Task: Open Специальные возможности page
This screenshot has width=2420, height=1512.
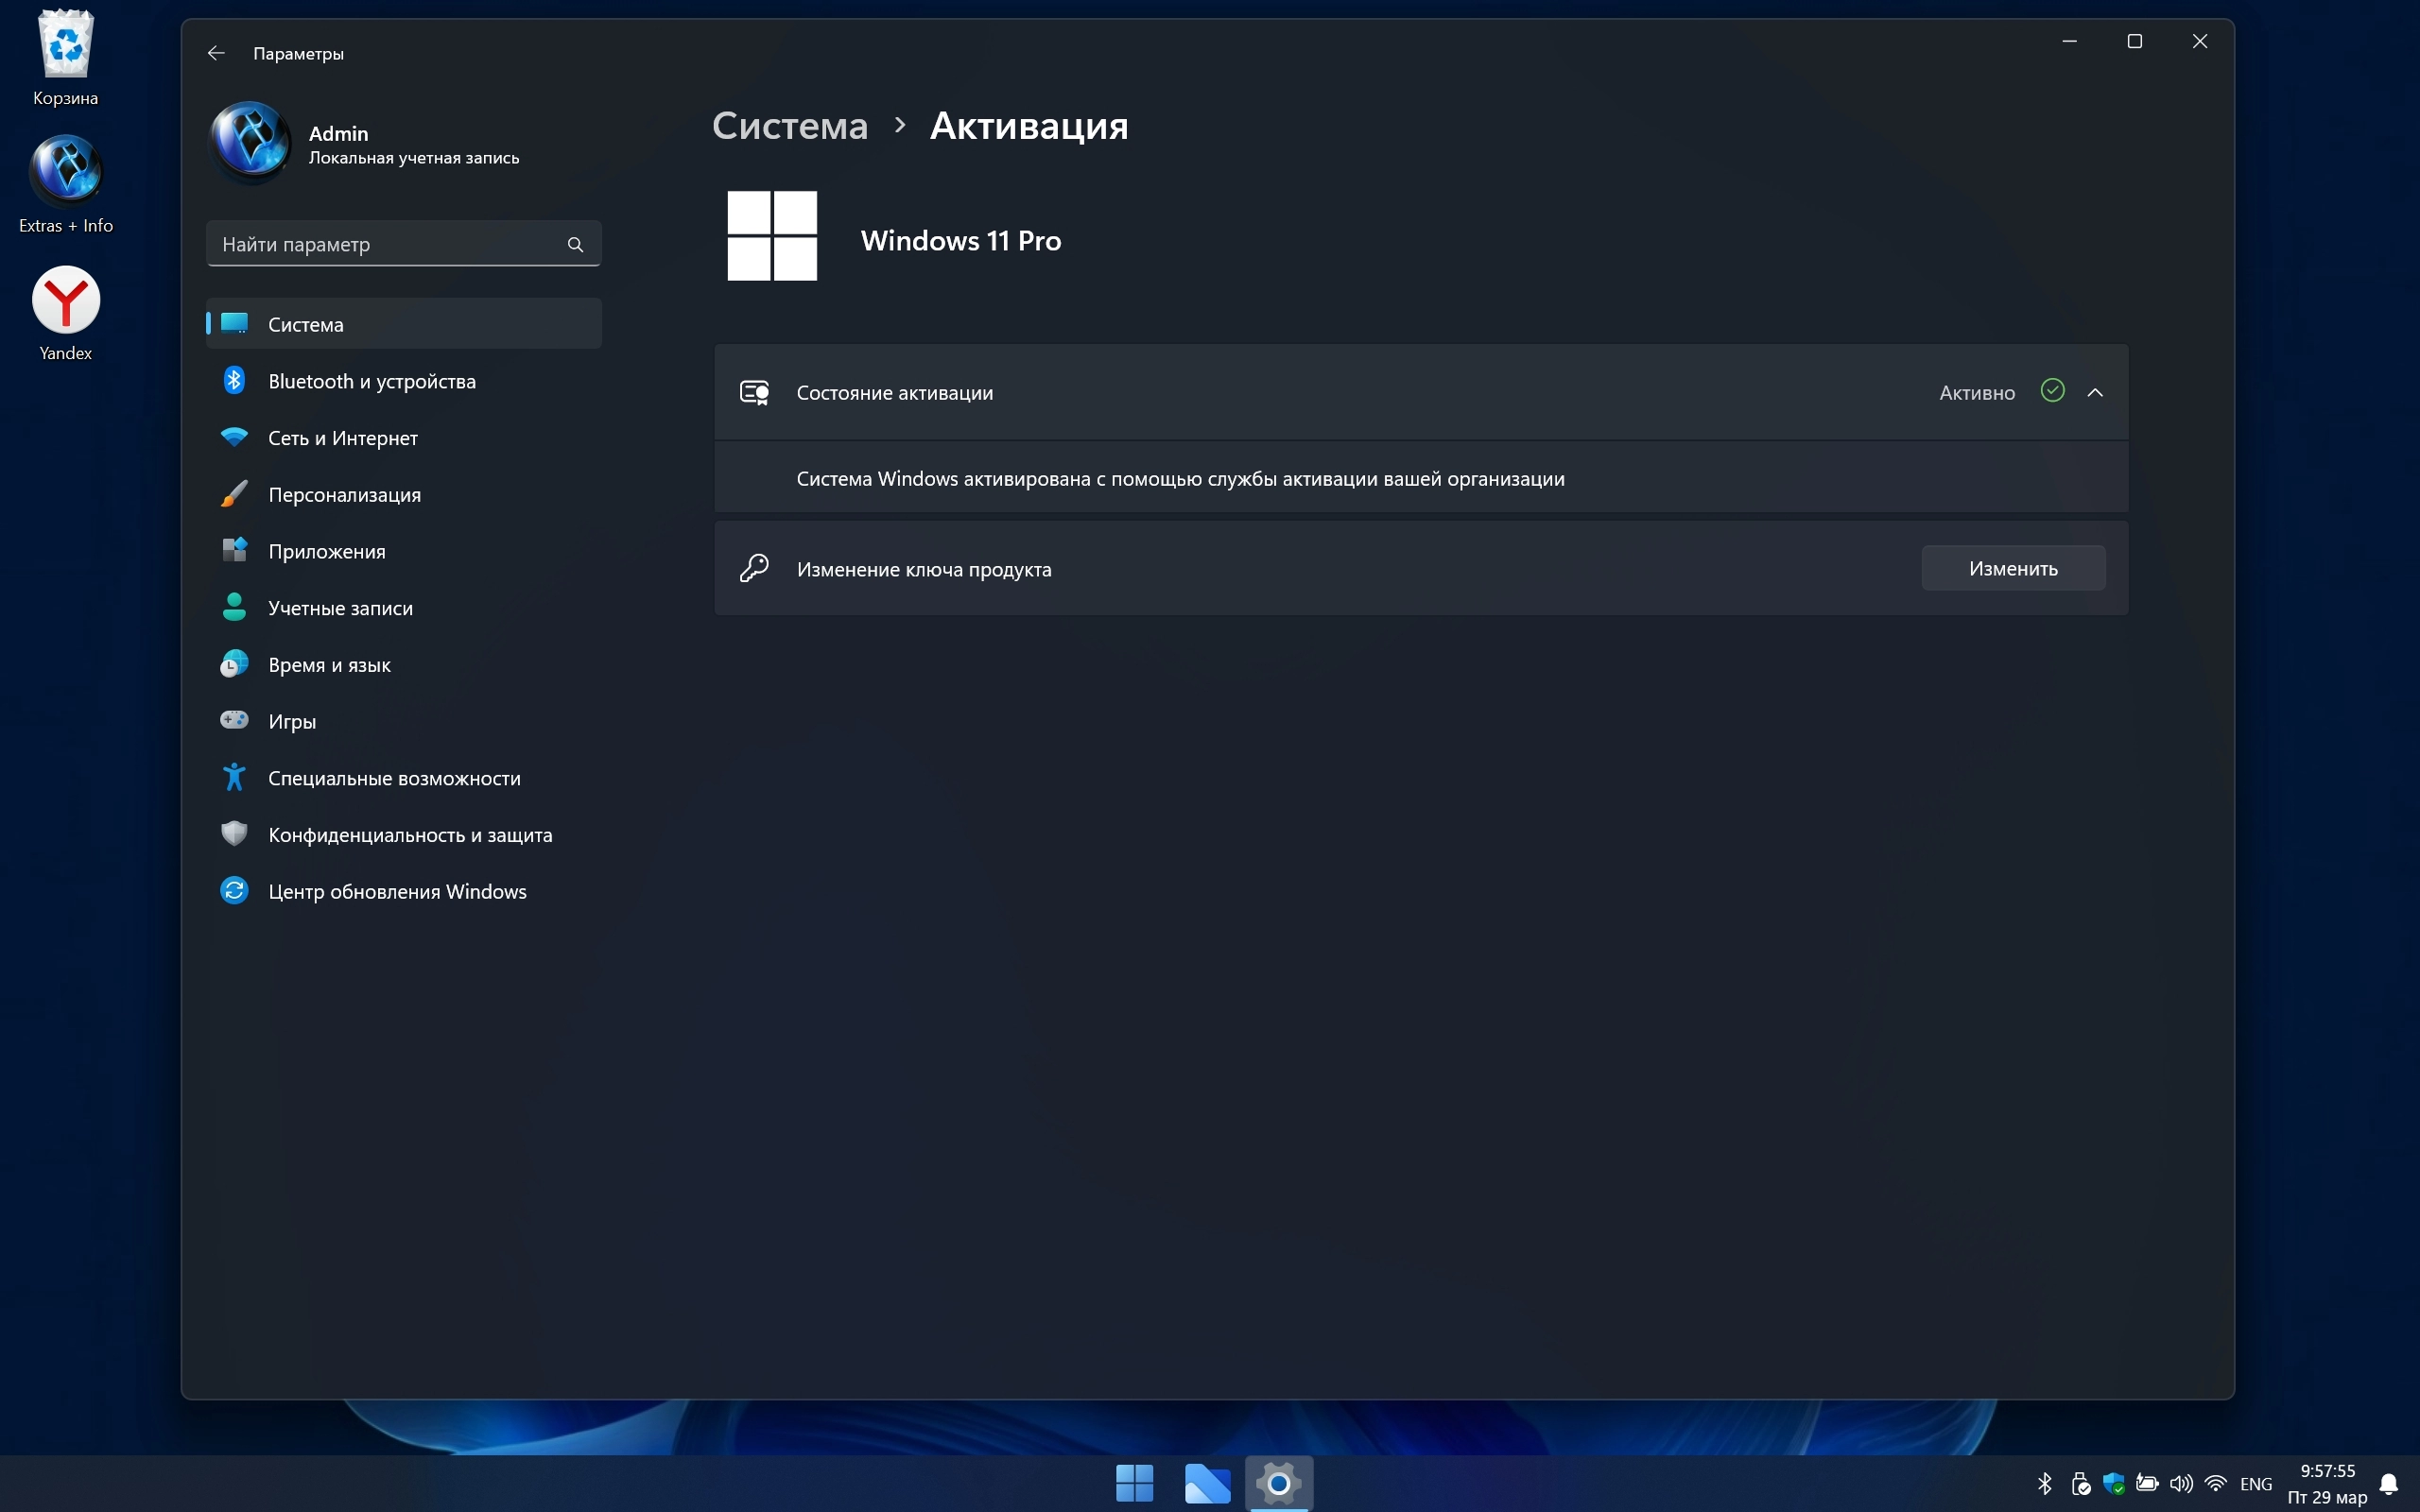Action: click(x=394, y=778)
